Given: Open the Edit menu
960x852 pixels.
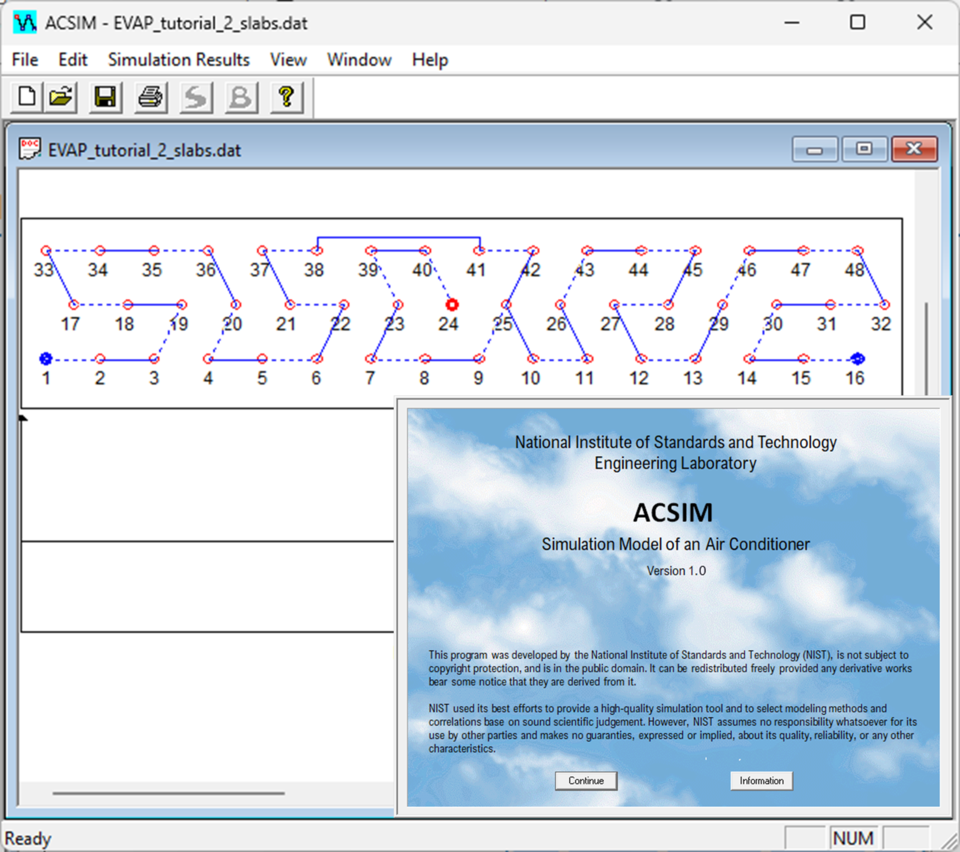Looking at the screenshot, I should tap(71, 60).
